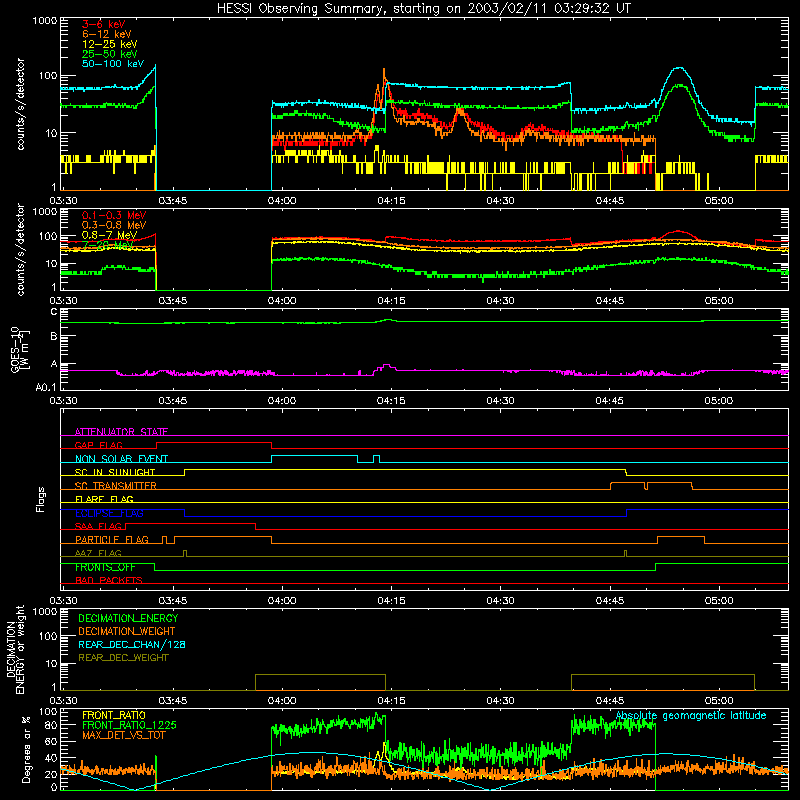Click the vertical Flags axis title
This screenshot has height=800, width=800.
coord(41,499)
